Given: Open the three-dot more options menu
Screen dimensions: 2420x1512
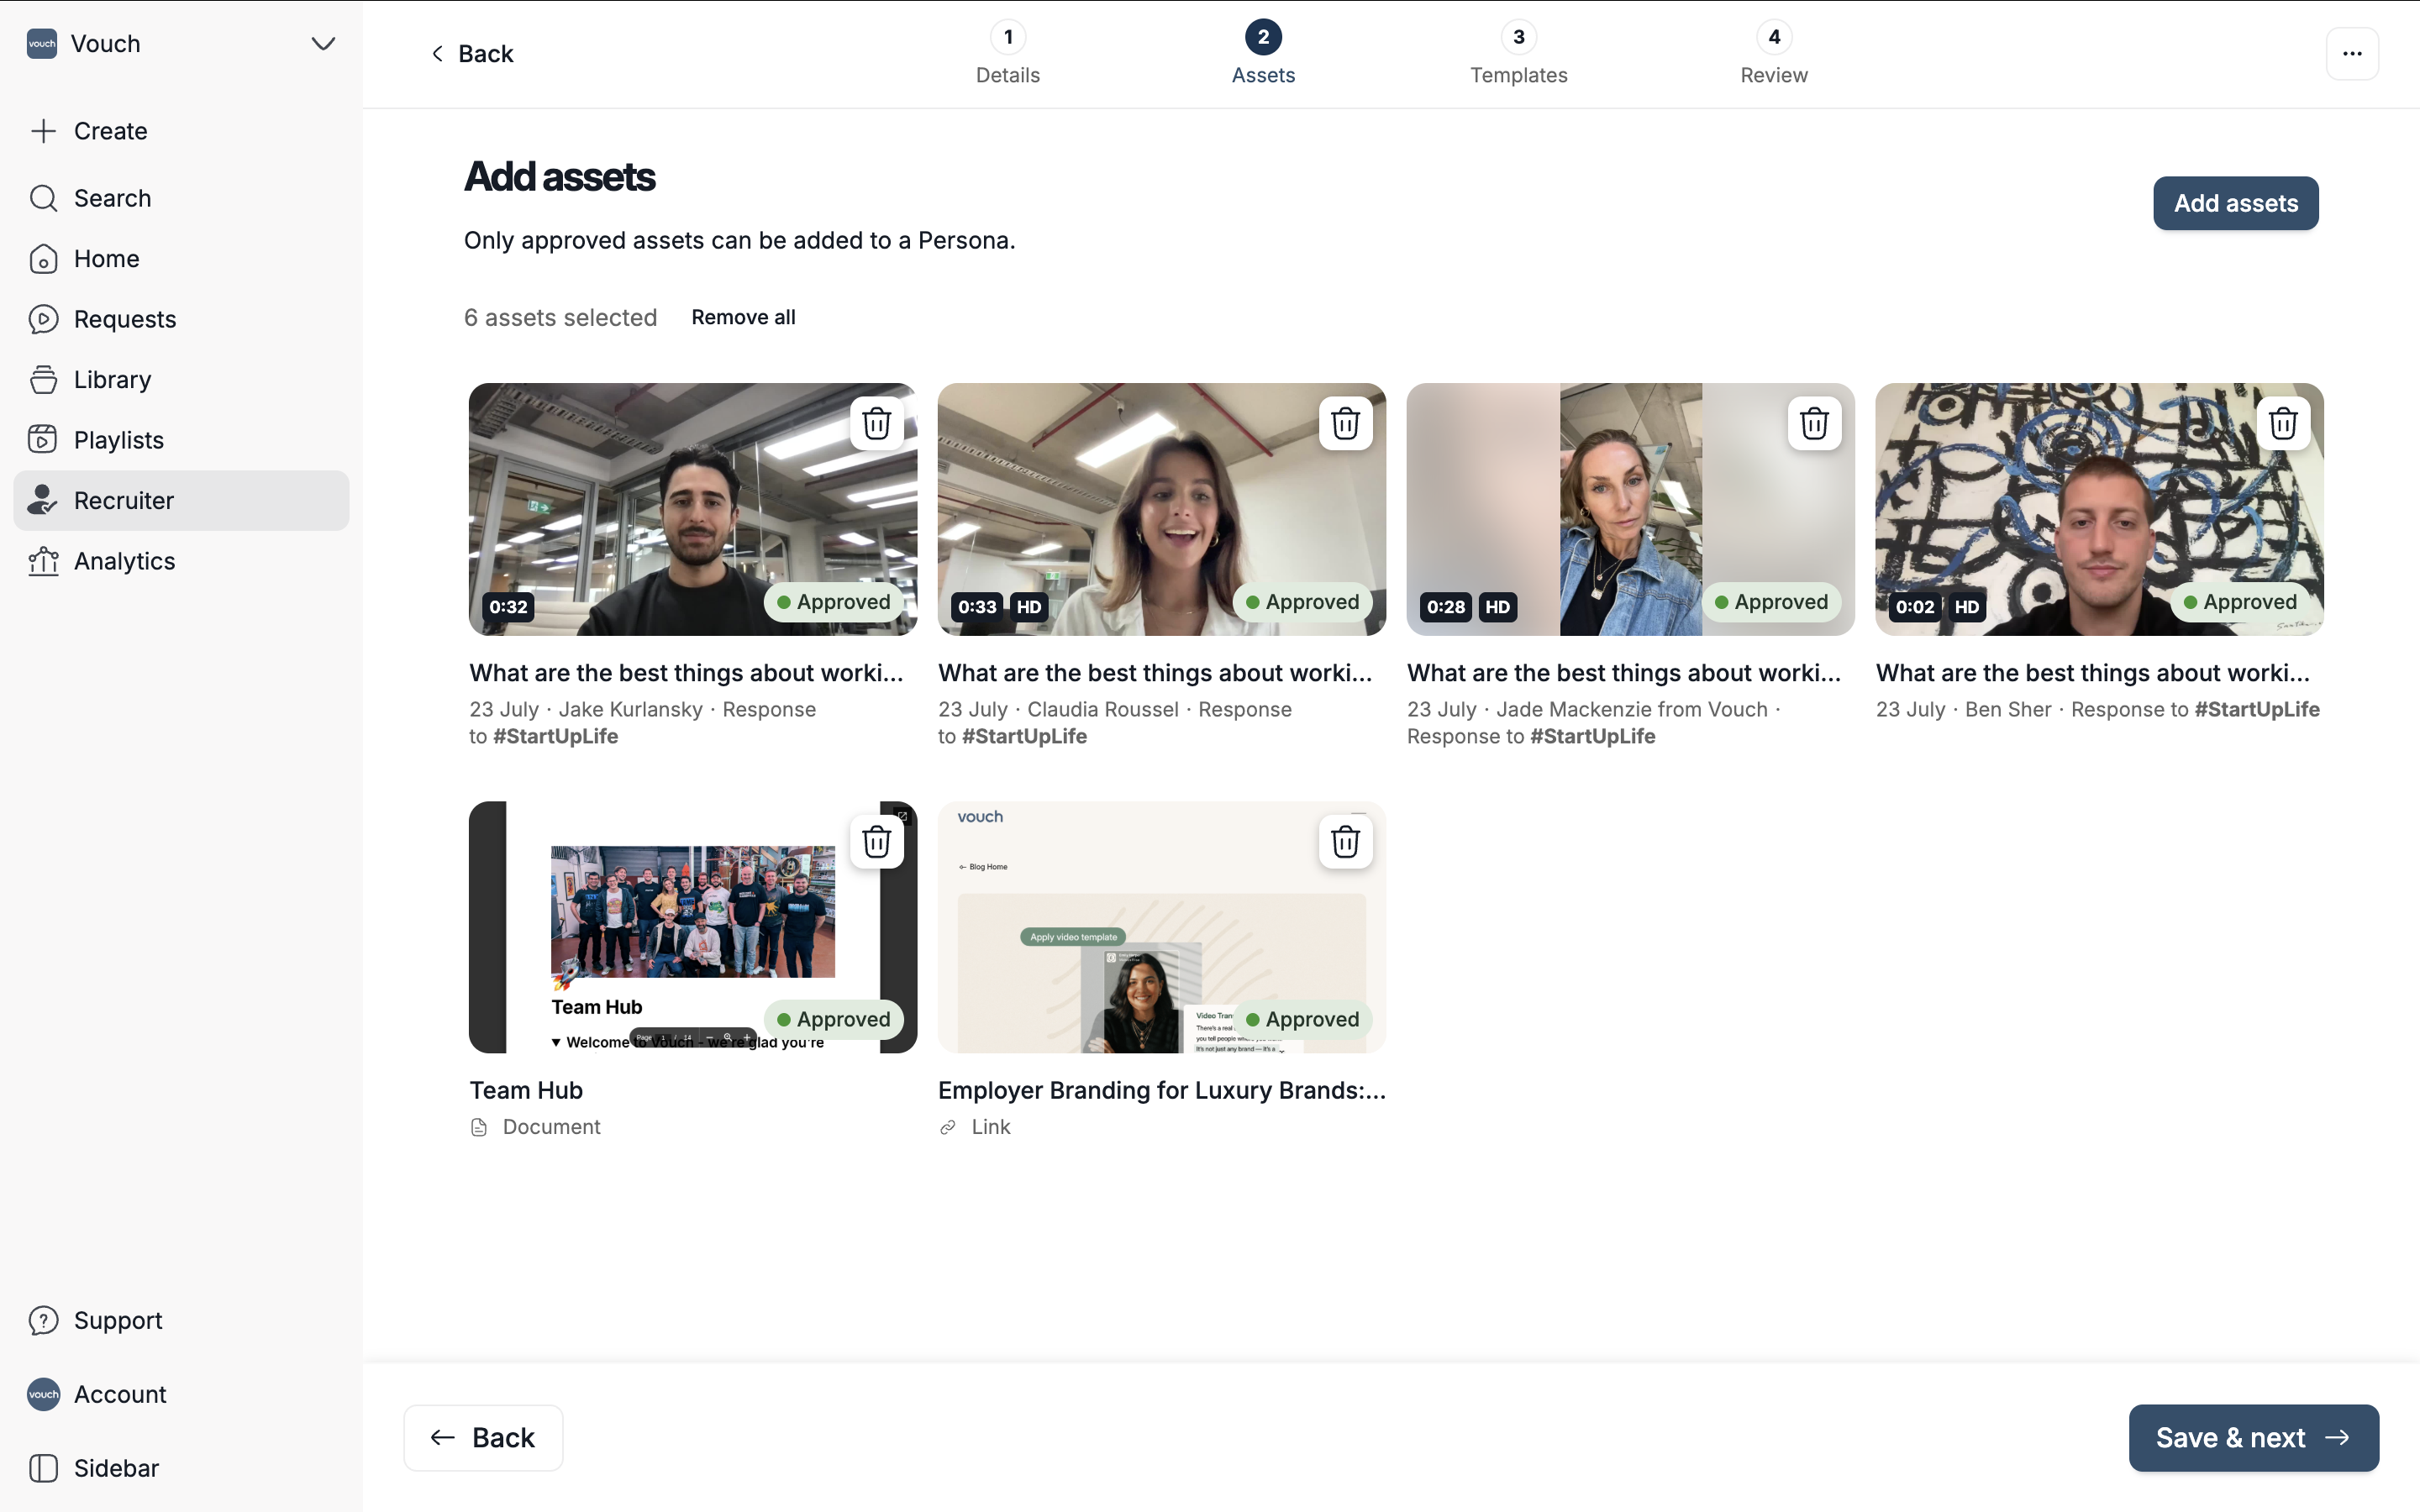Looking at the screenshot, I should [2352, 54].
